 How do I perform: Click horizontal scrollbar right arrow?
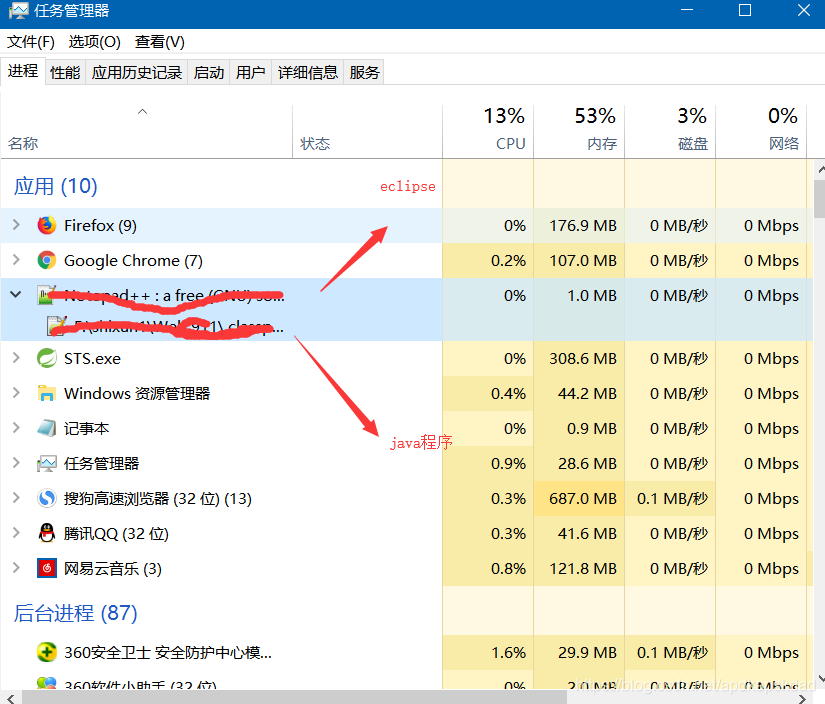802,698
